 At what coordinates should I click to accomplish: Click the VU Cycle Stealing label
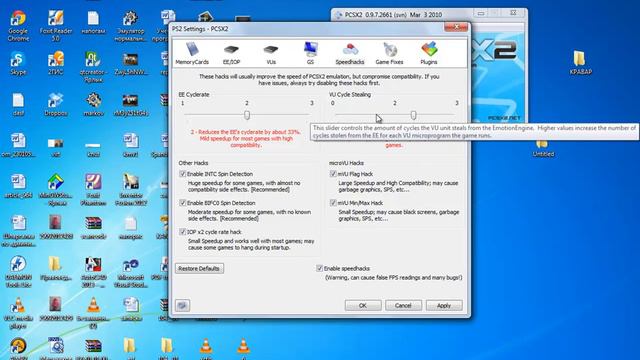(350, 95)
